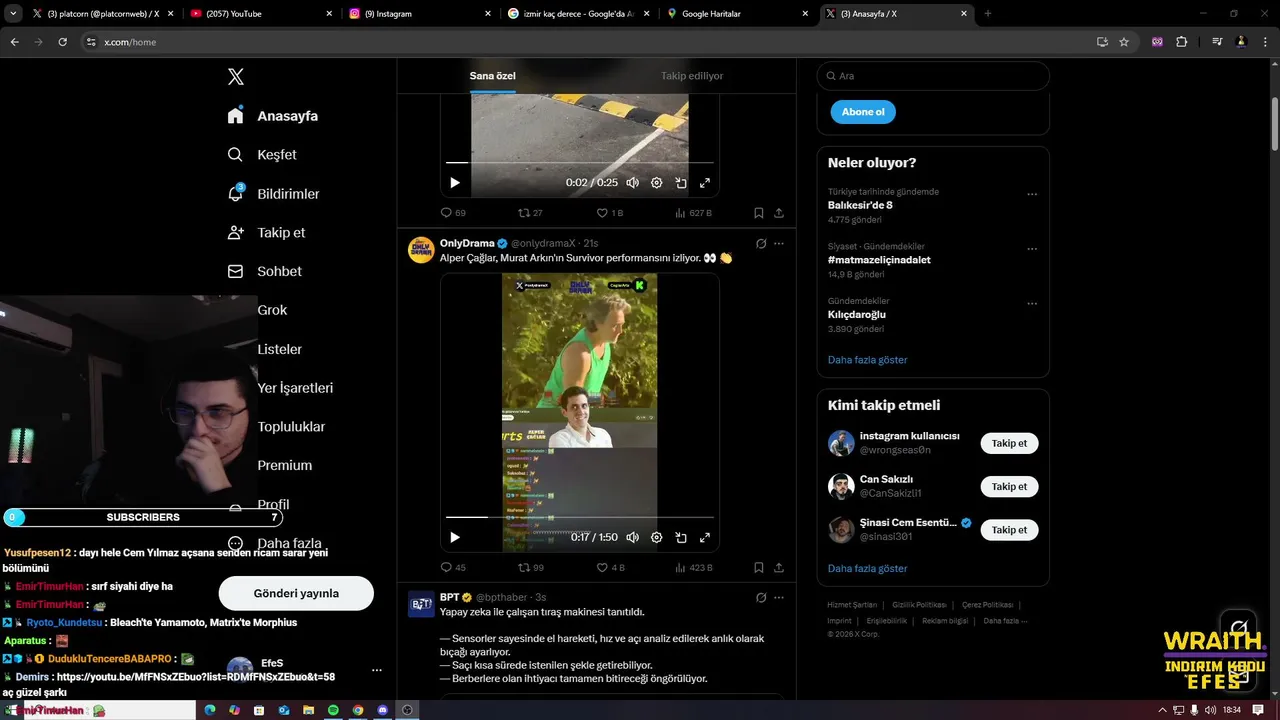The image size is (1280, 720).
Task: Click the Ara search field
Action: 933,76
